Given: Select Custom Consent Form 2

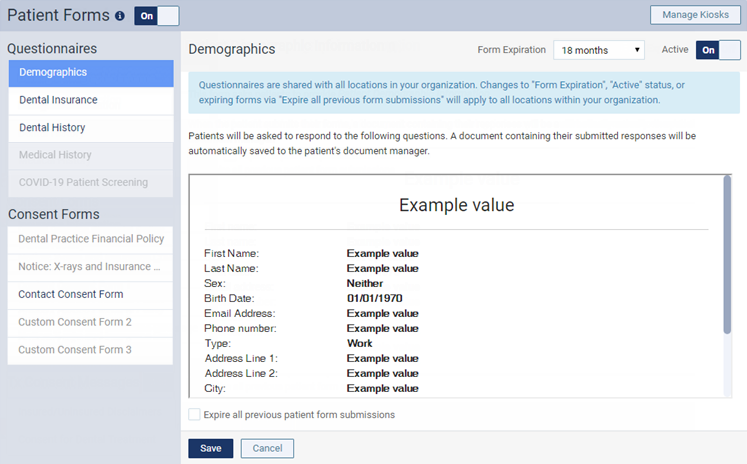Looking at the screenshot, I should tap(91, 323).
